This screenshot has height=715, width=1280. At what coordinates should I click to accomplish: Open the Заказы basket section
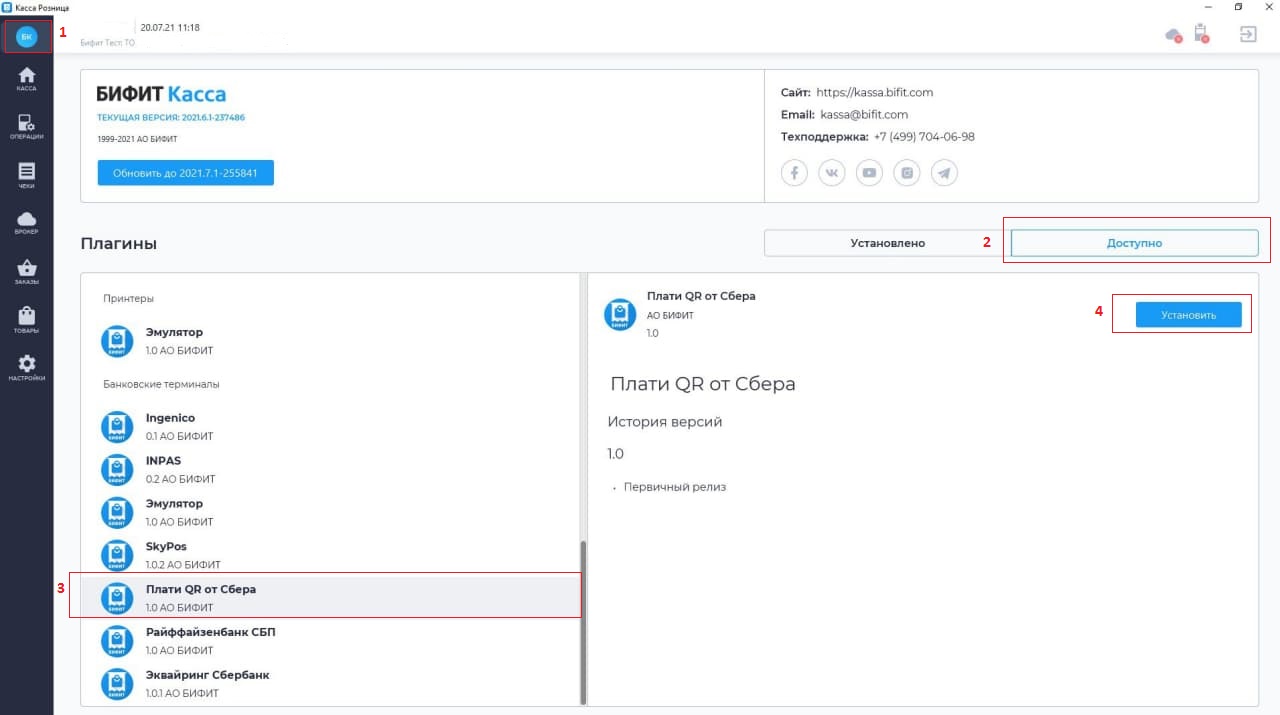[26, 271]
